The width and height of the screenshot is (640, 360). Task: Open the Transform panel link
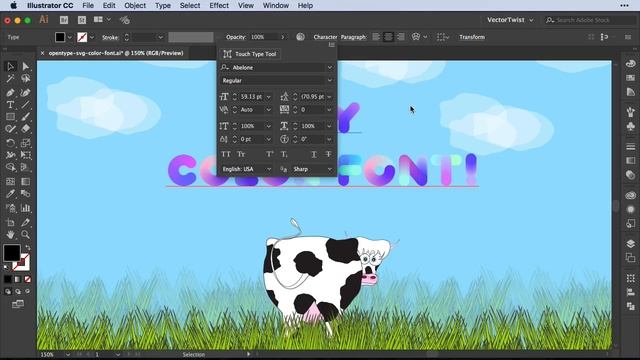click(472, 37)
